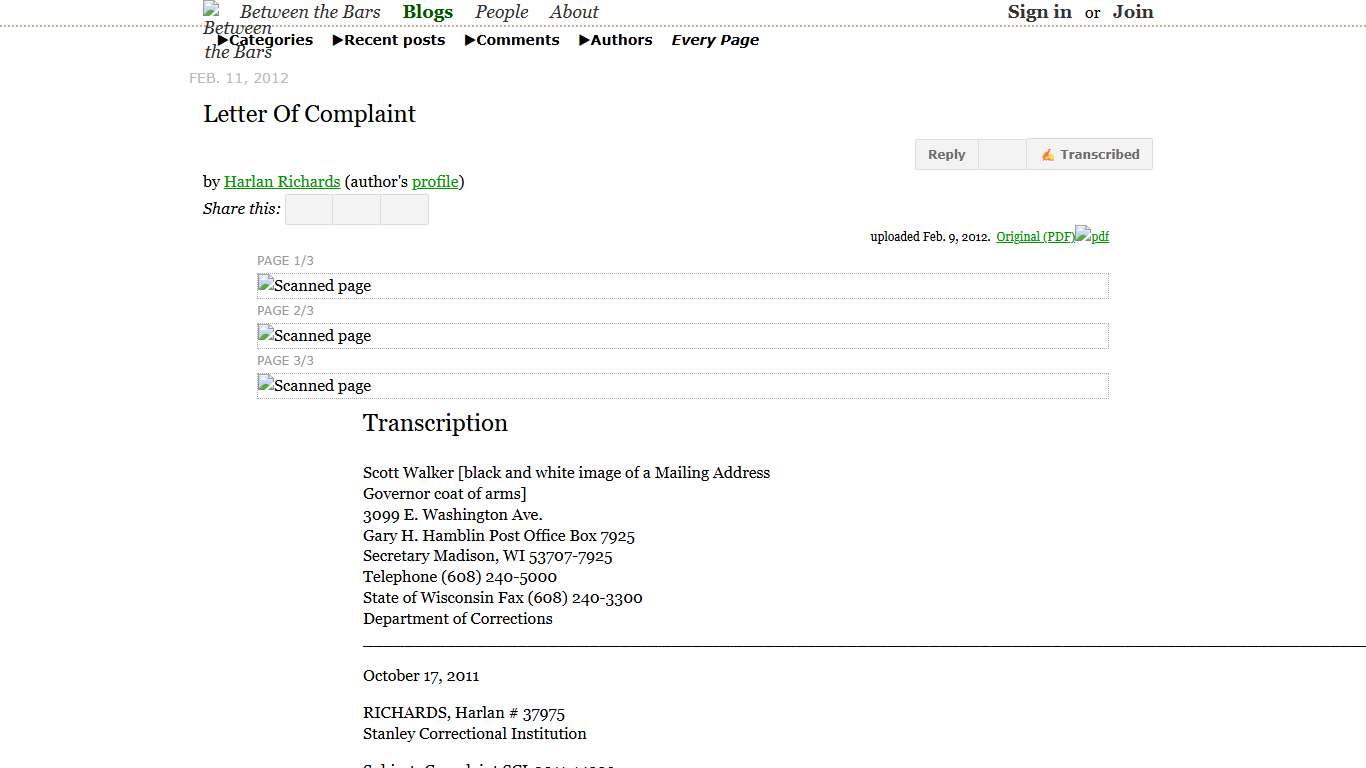Click the pencil icon on Transcribed button

point(1047,155)
